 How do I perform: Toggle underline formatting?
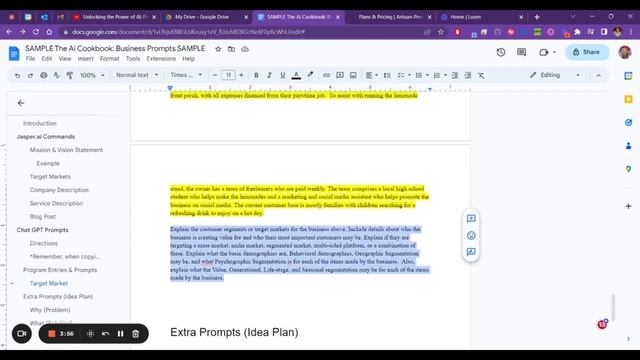[x=282, y=76]
